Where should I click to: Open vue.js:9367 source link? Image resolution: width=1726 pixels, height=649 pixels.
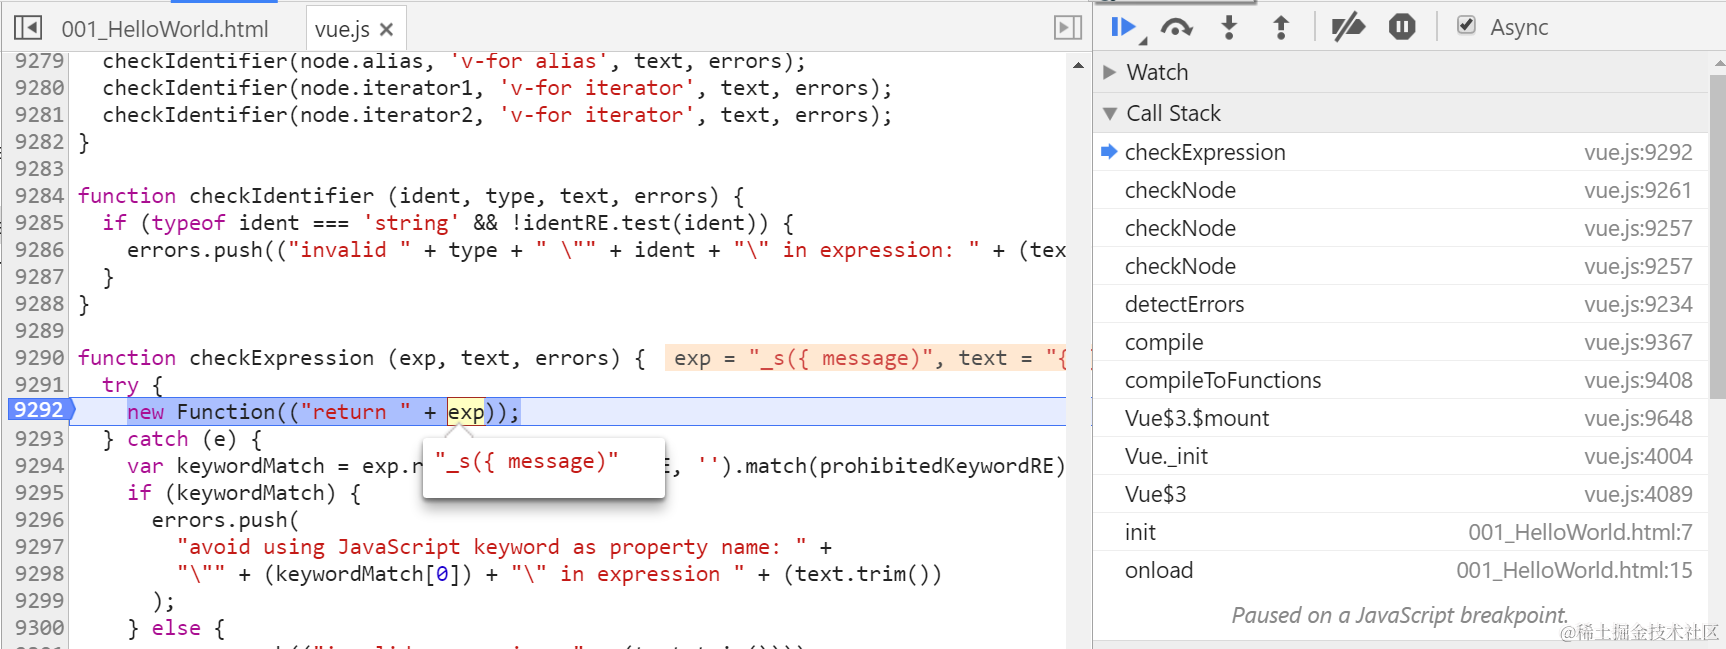1638,342
